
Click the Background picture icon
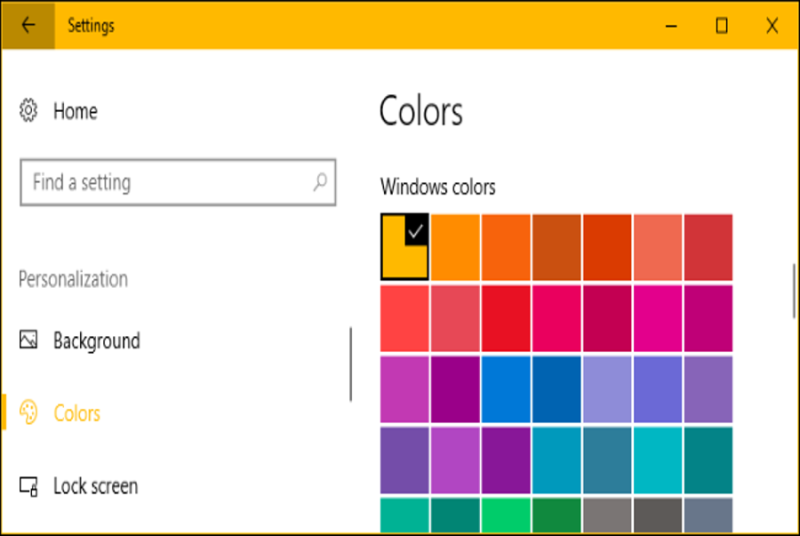[x=29, y=340]
